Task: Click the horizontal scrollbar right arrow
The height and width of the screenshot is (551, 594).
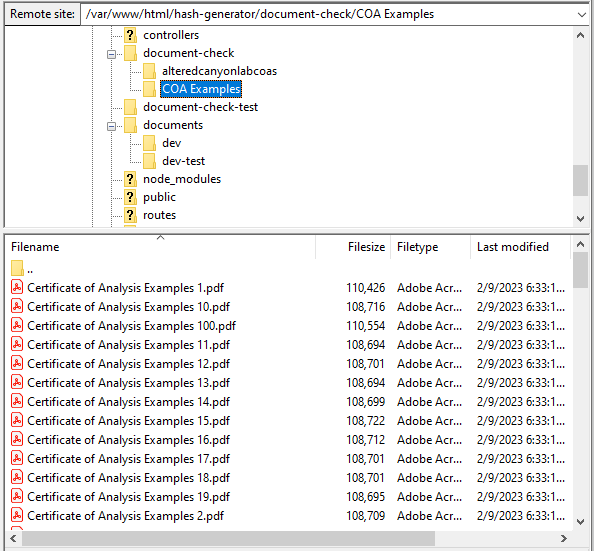Action: (x=563, y=538)
